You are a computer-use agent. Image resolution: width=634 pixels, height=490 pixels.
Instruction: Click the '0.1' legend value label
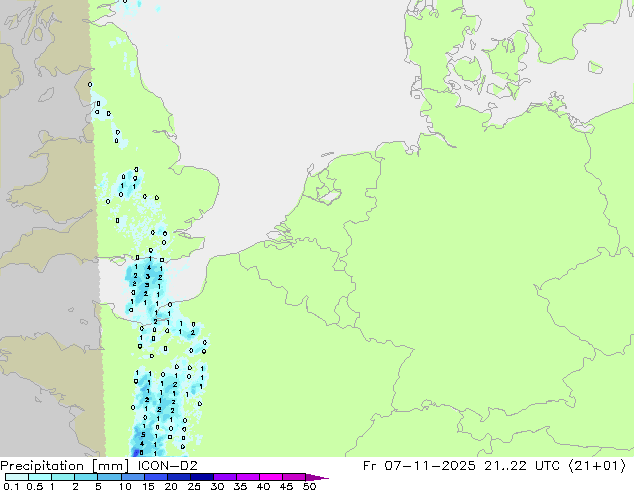click(x=11, y=486)
